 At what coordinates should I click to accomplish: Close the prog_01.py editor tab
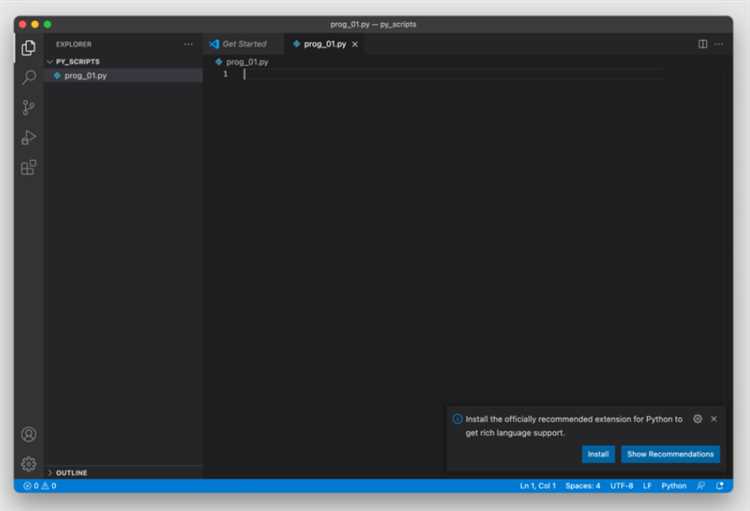click(355, 44)
